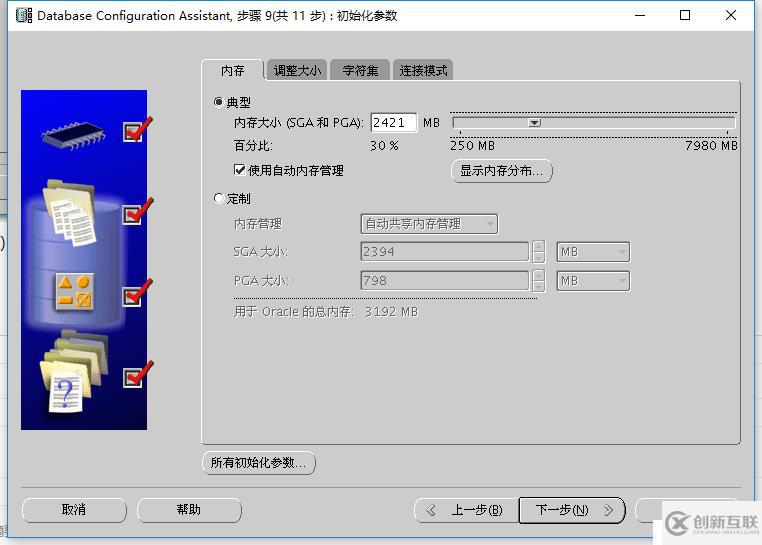Click the 上一步(B) button
This screenshot has width=762, height=545.
pyautogui.click(x=466, y=510)
